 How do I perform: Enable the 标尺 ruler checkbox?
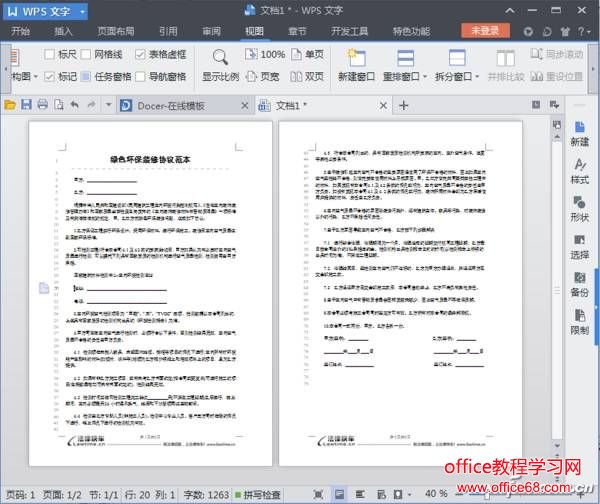(x=49, y=54)
